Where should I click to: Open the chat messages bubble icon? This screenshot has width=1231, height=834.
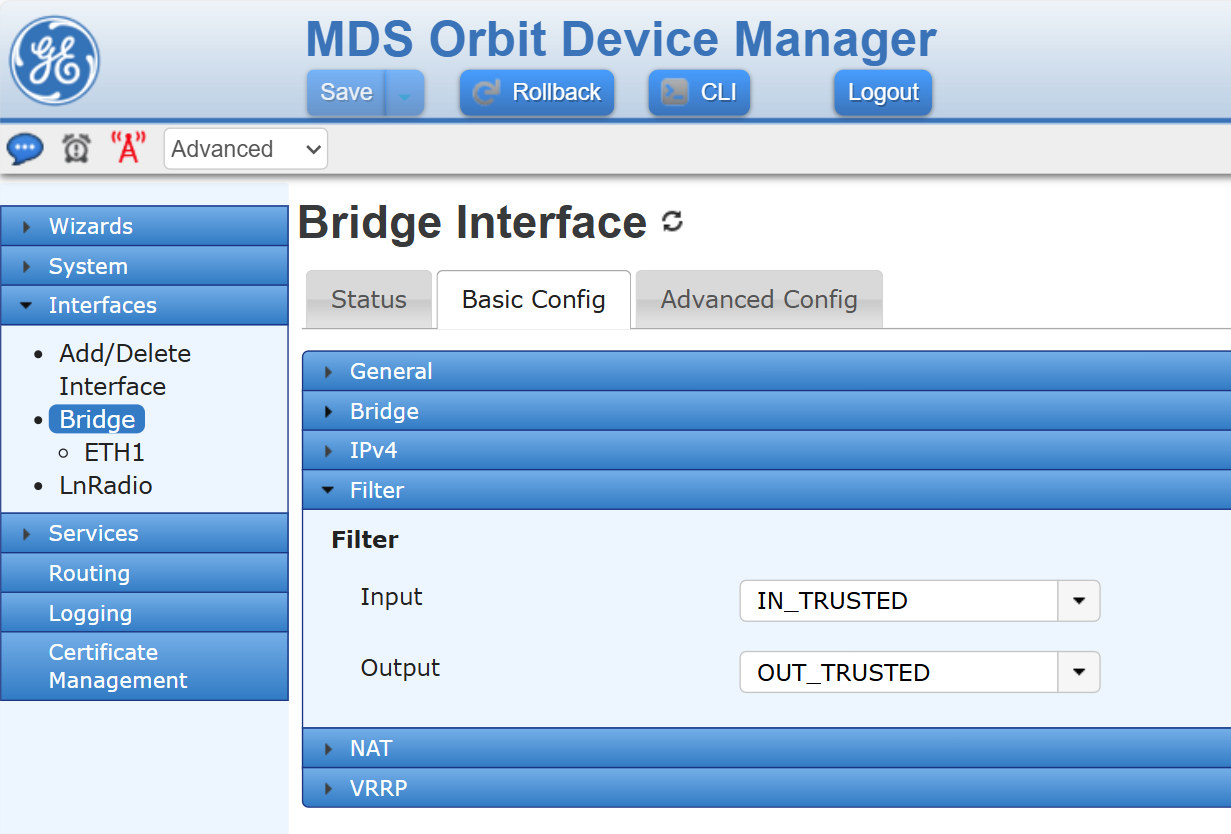(25, 149)
